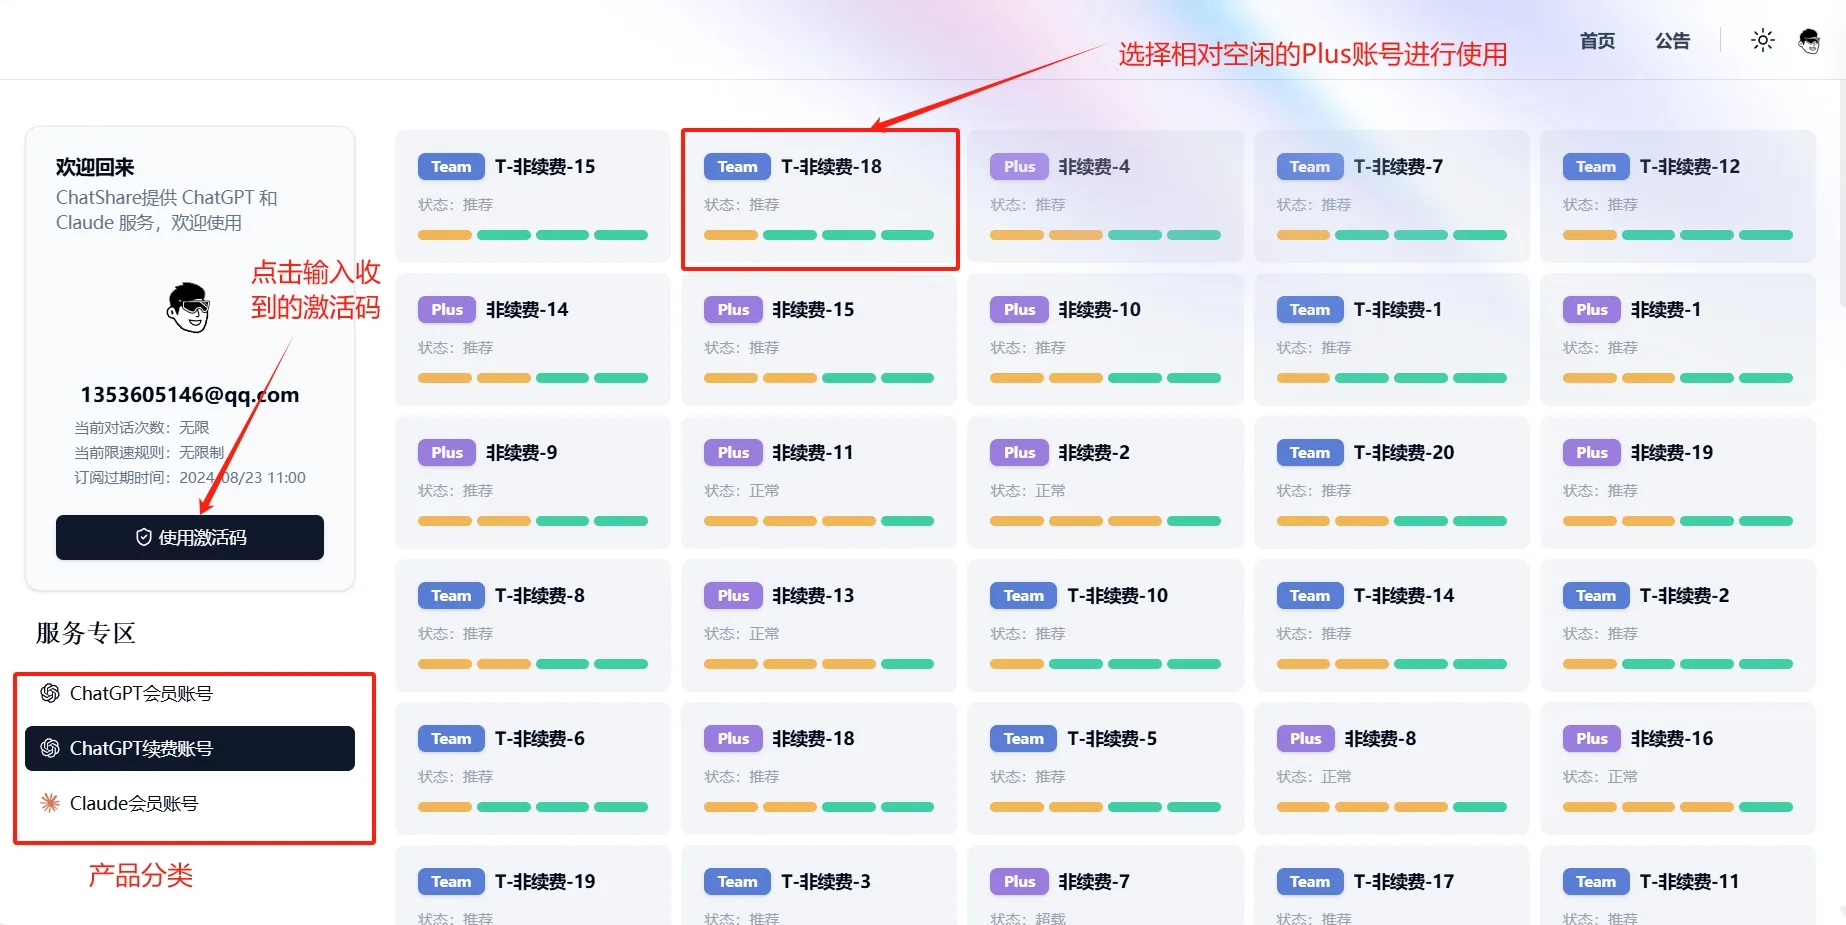Open account card 非续费-1
1846x925 pixels.
coord(1677,340)
